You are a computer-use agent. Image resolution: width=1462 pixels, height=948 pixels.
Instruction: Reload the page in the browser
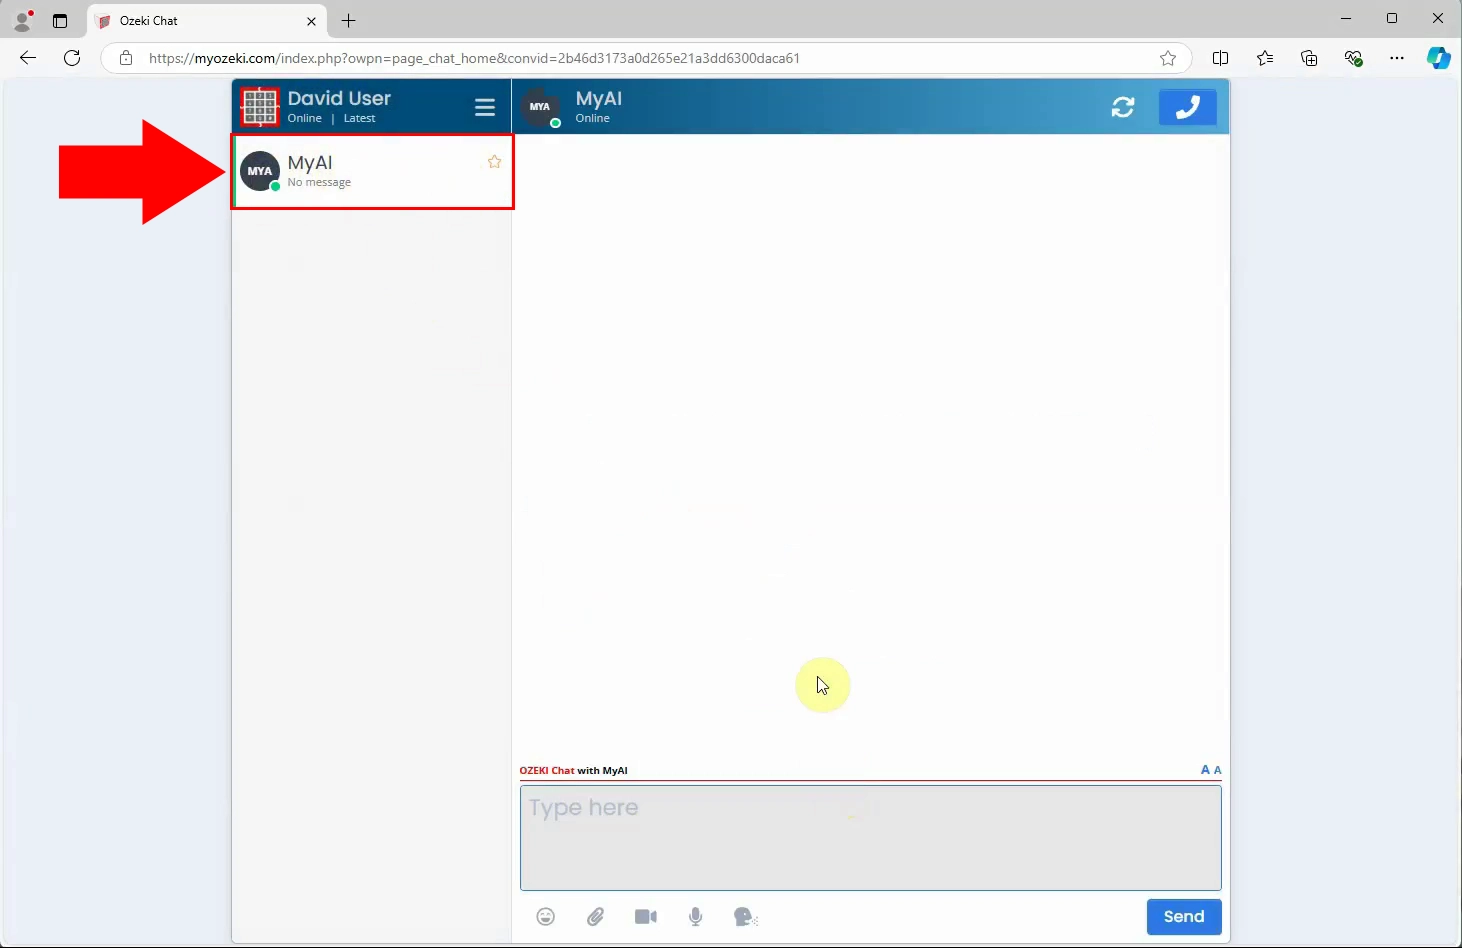click(72, 58)
